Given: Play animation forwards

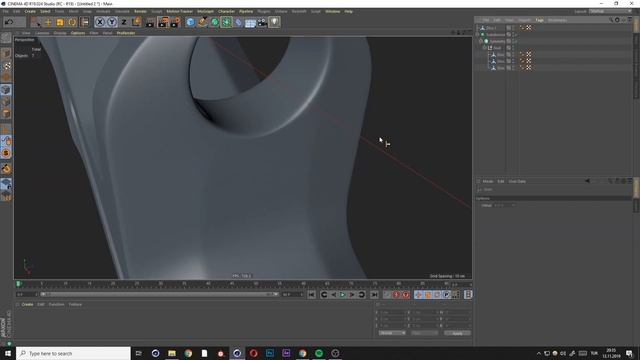Looking at the screenshot, I should pos(343,294).
